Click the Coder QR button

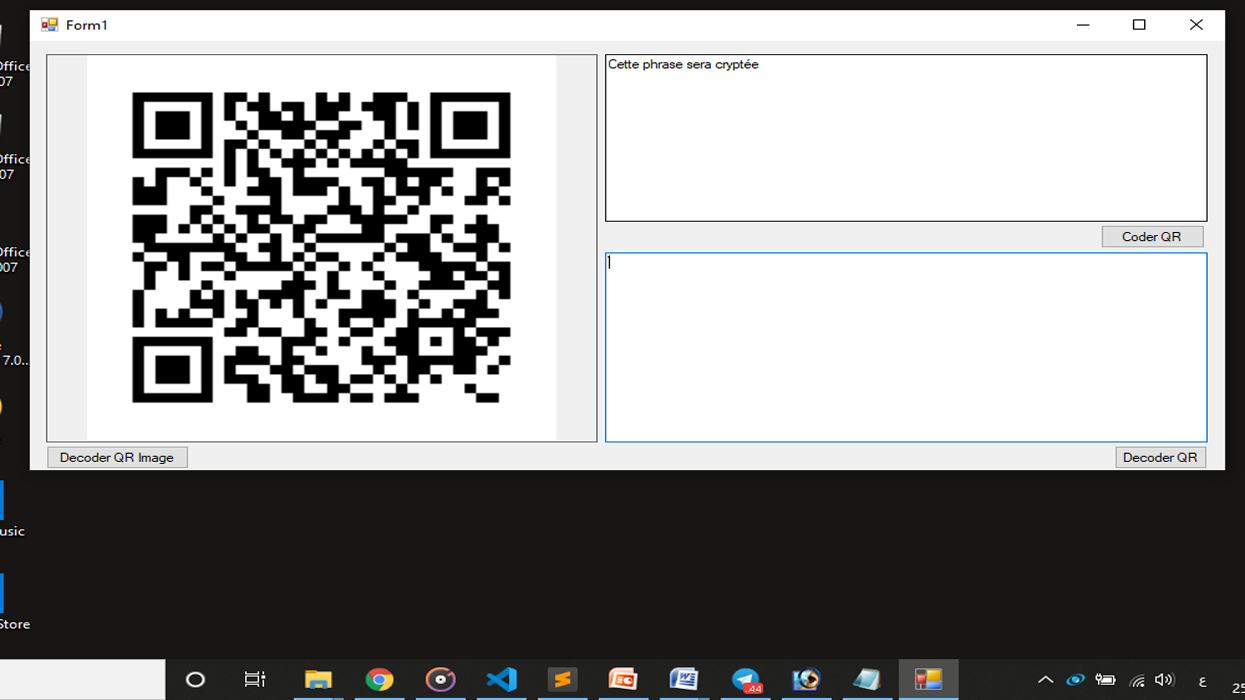(x=1152, y=237)
